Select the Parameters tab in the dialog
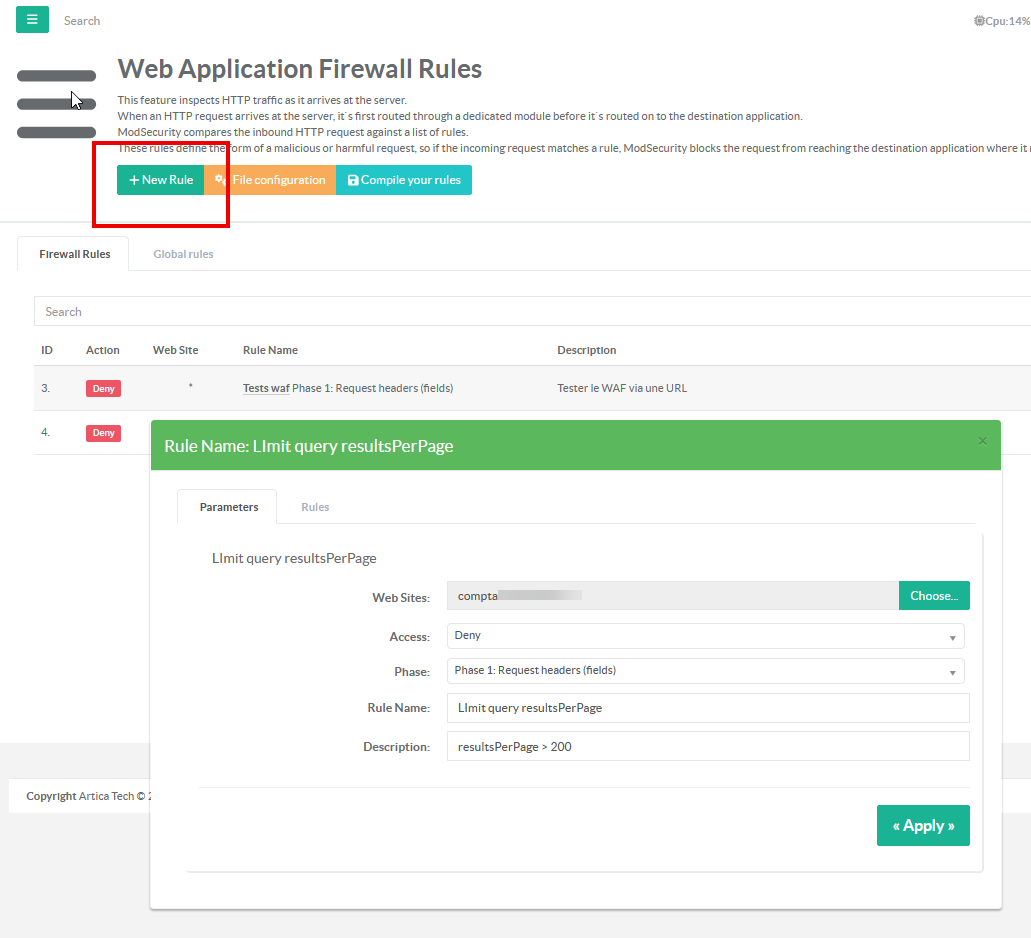The width and height of the screenshot is (1031, 938). tap(229, 507)
